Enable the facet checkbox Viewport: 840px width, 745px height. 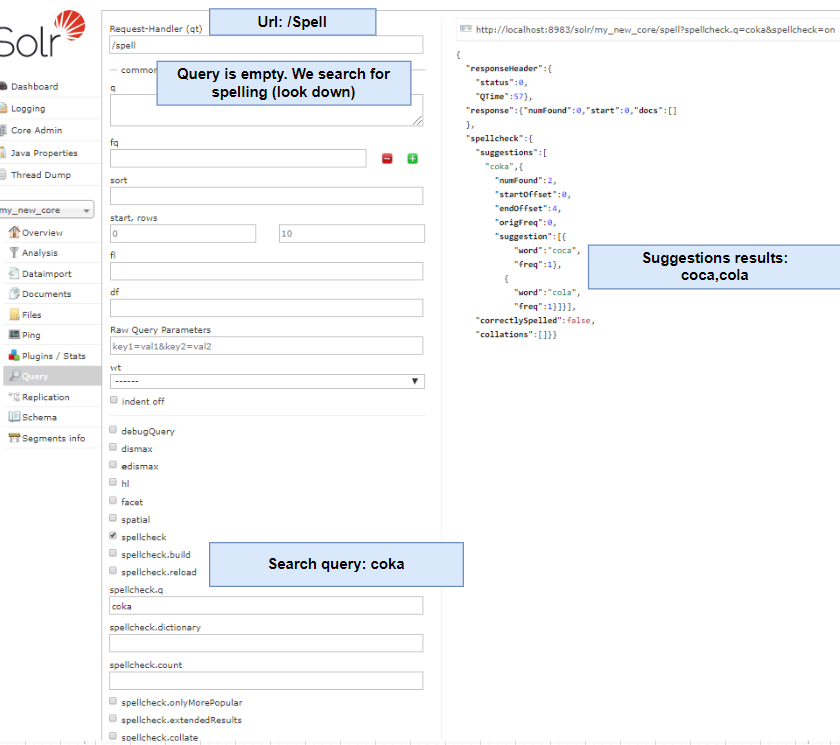(x=113, y=500)
